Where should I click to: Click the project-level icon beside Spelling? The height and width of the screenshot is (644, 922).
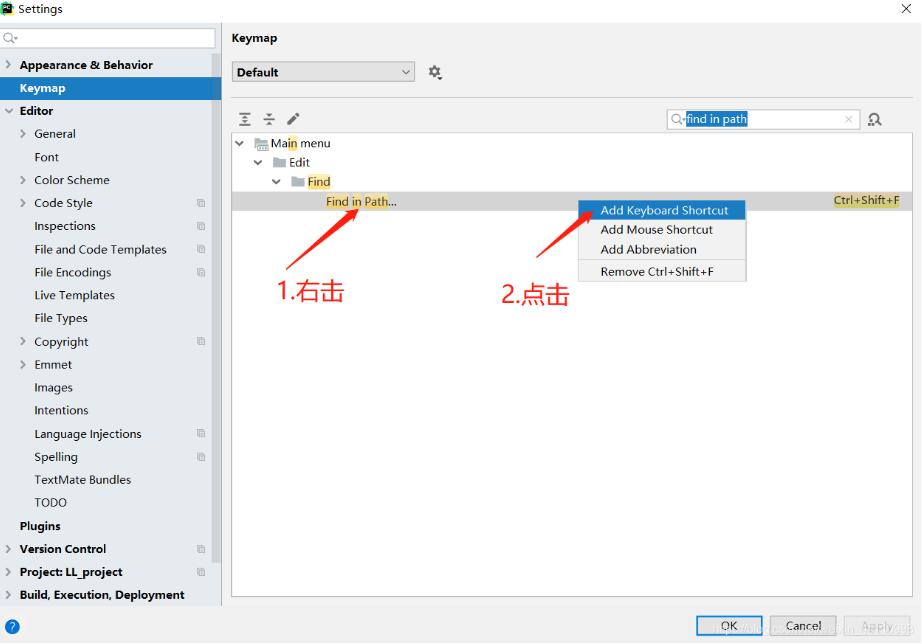pyautogui.click(x=201, y=457)
